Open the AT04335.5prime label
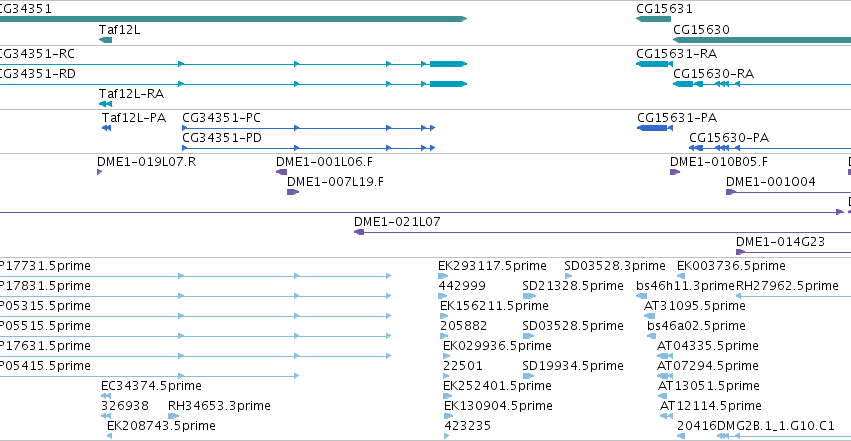Image resolution: width=851 pixels, height=441 pixels. pyautogui.click(x=708, y=346)
